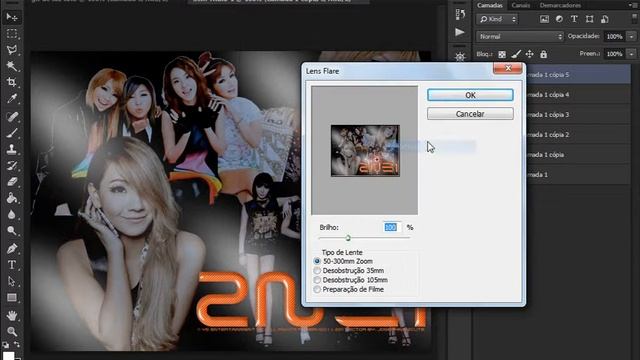Select the Move tool

(x=12, y=17)
